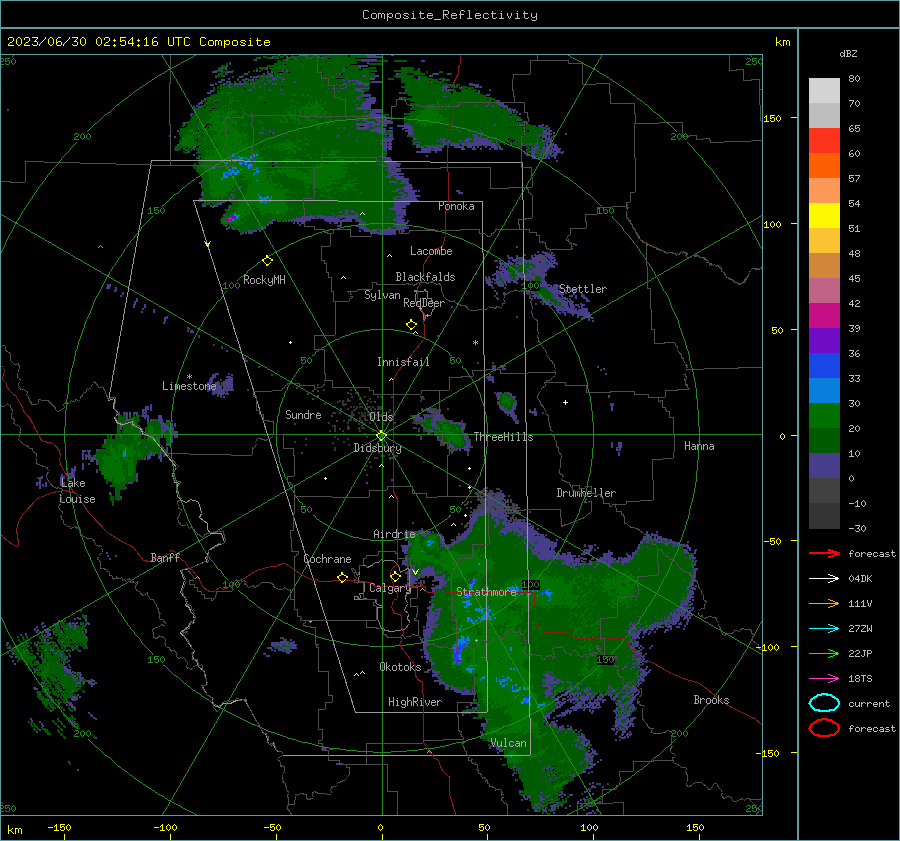Click the Banff town label

[x=165, y=557]
